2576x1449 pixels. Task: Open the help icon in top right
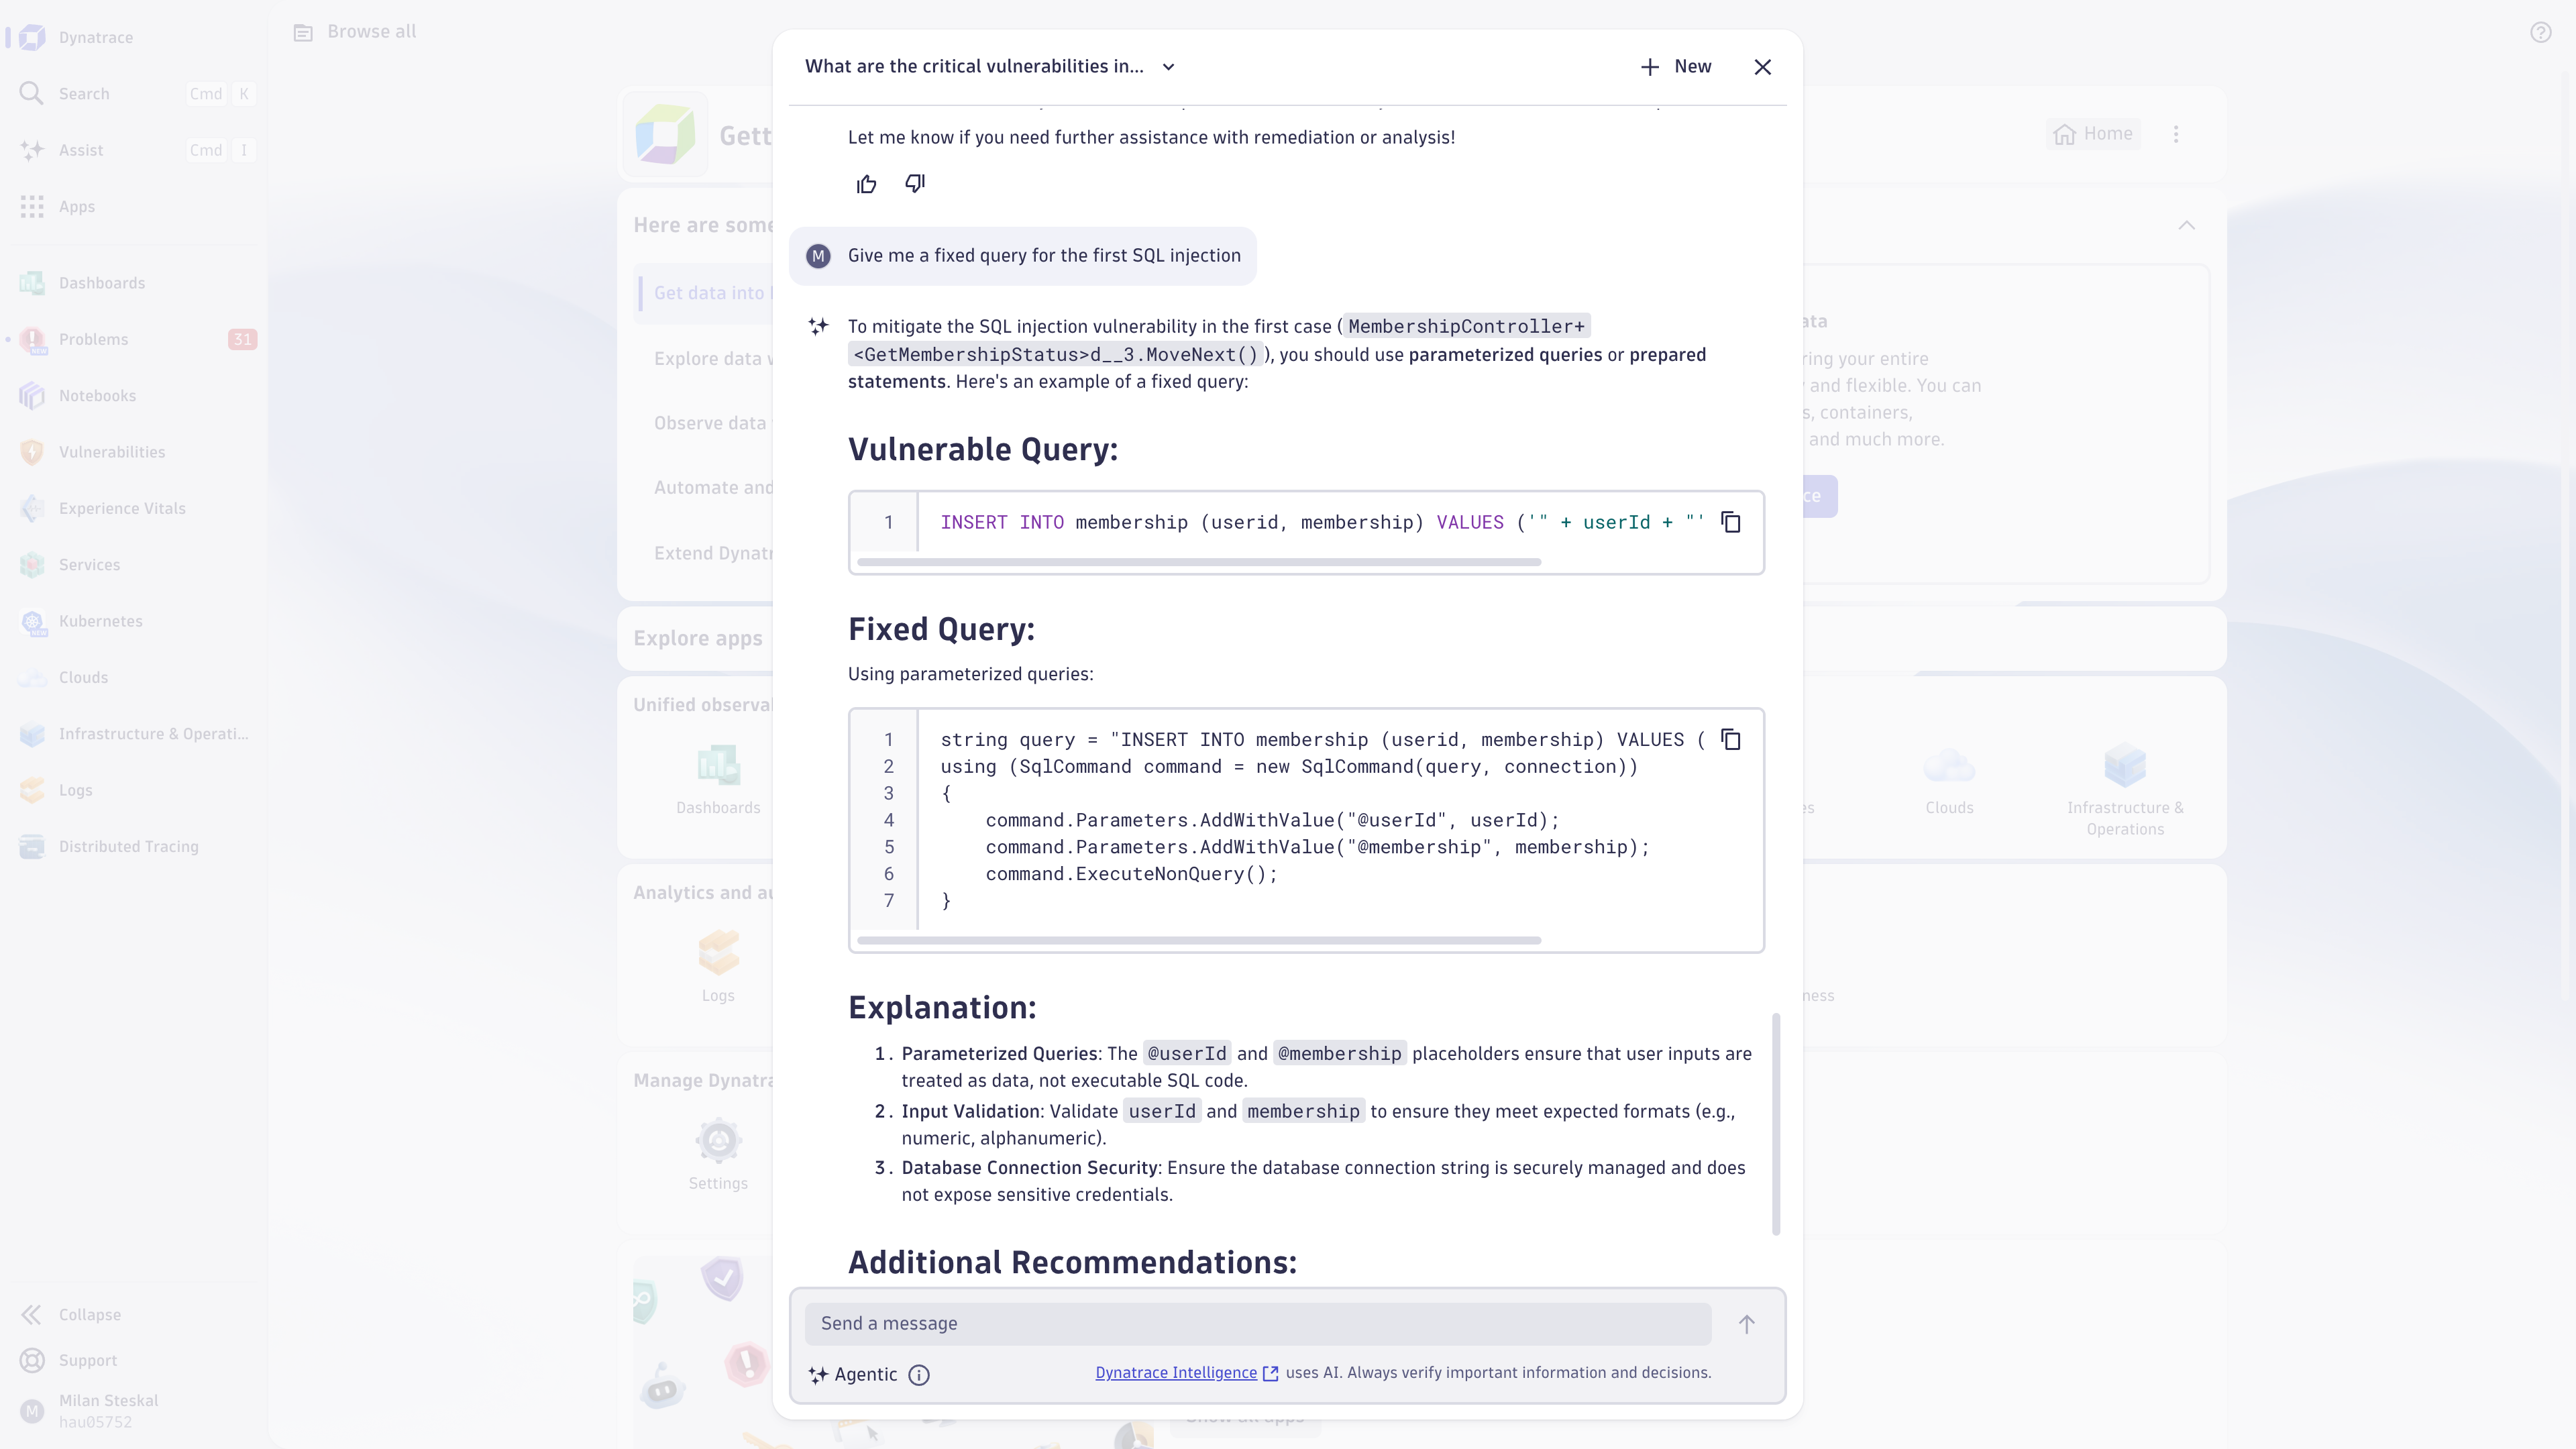(x=2540, y=33)
